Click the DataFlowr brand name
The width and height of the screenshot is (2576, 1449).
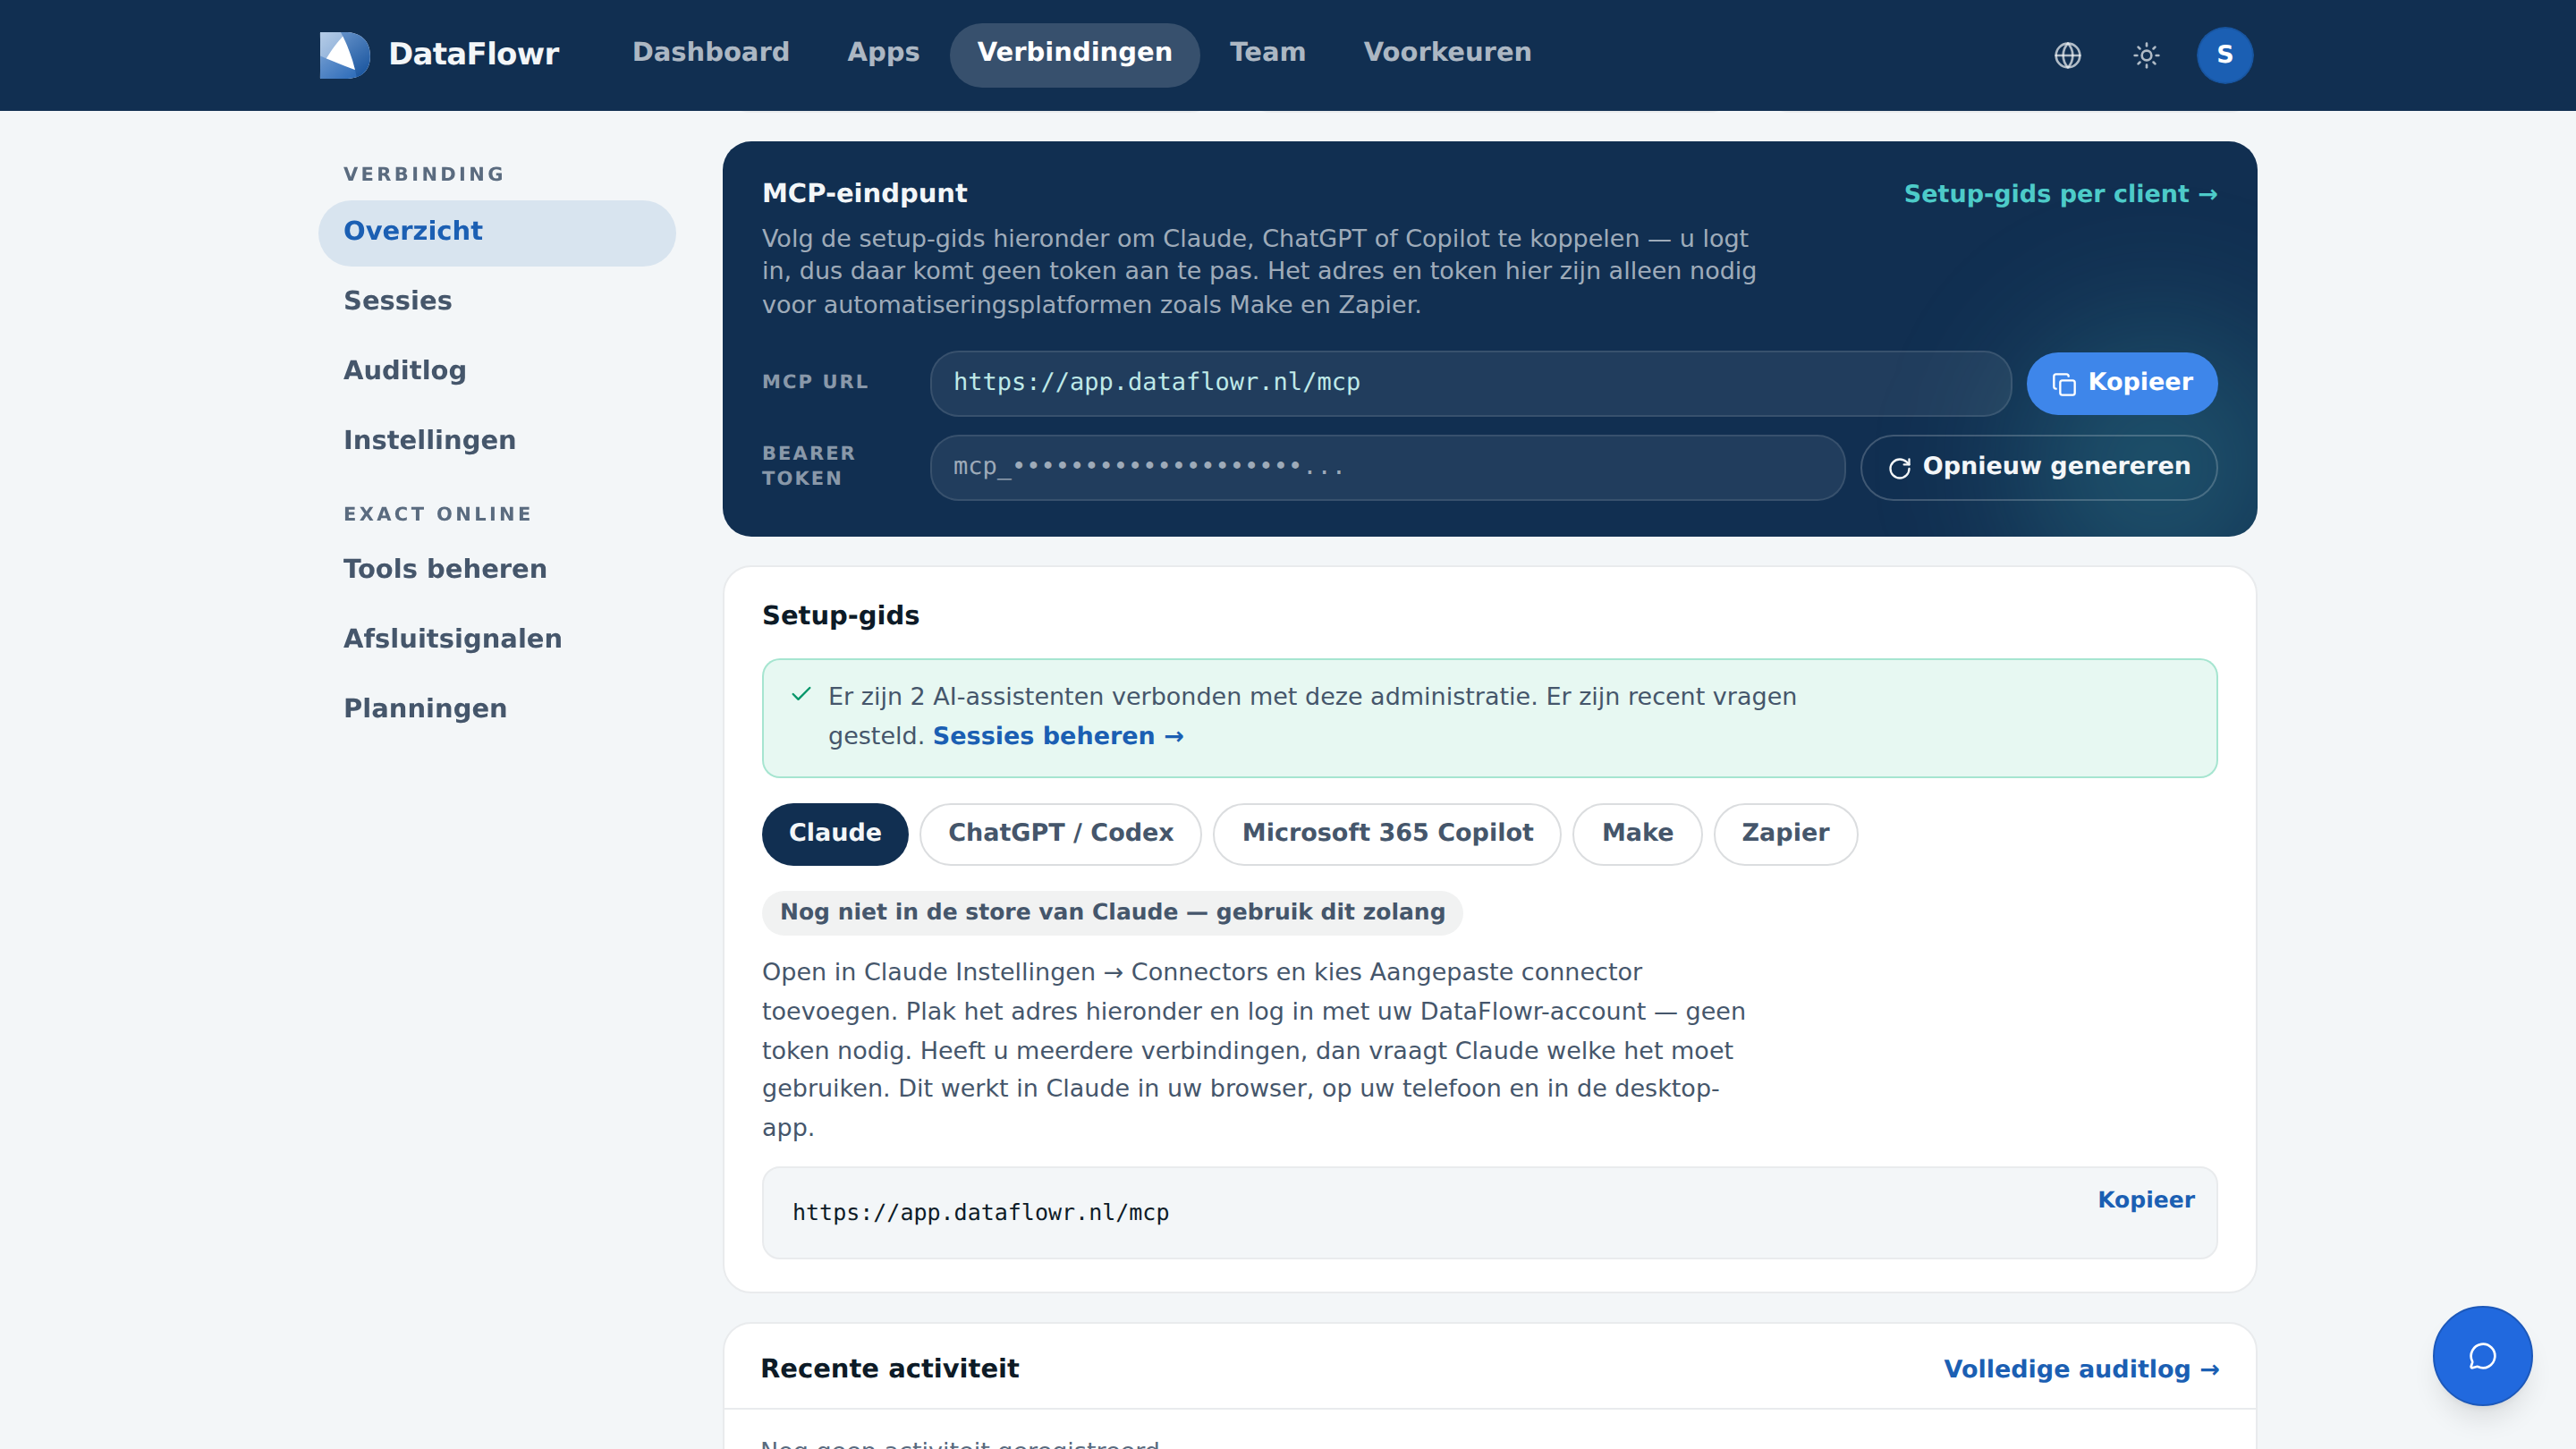[473, 54]
